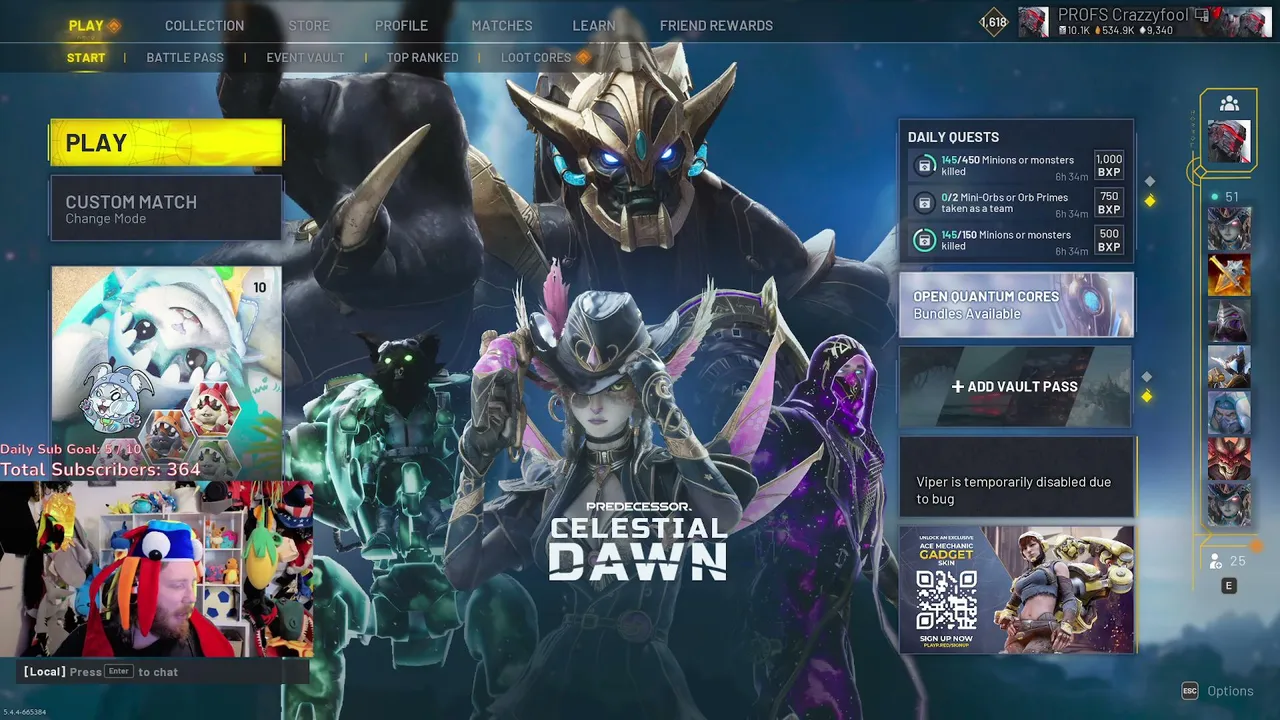Select the blue hooded friend avatar
The height and width of the screenshot is (720, 1280).
click(1229, 413)
